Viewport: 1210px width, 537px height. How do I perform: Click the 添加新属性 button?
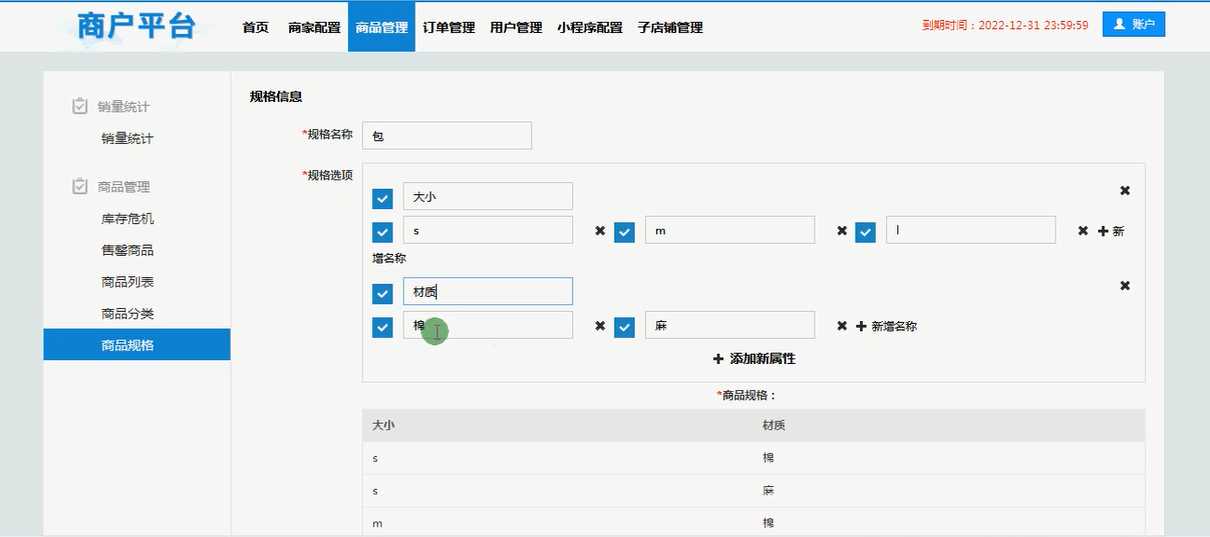754,358
